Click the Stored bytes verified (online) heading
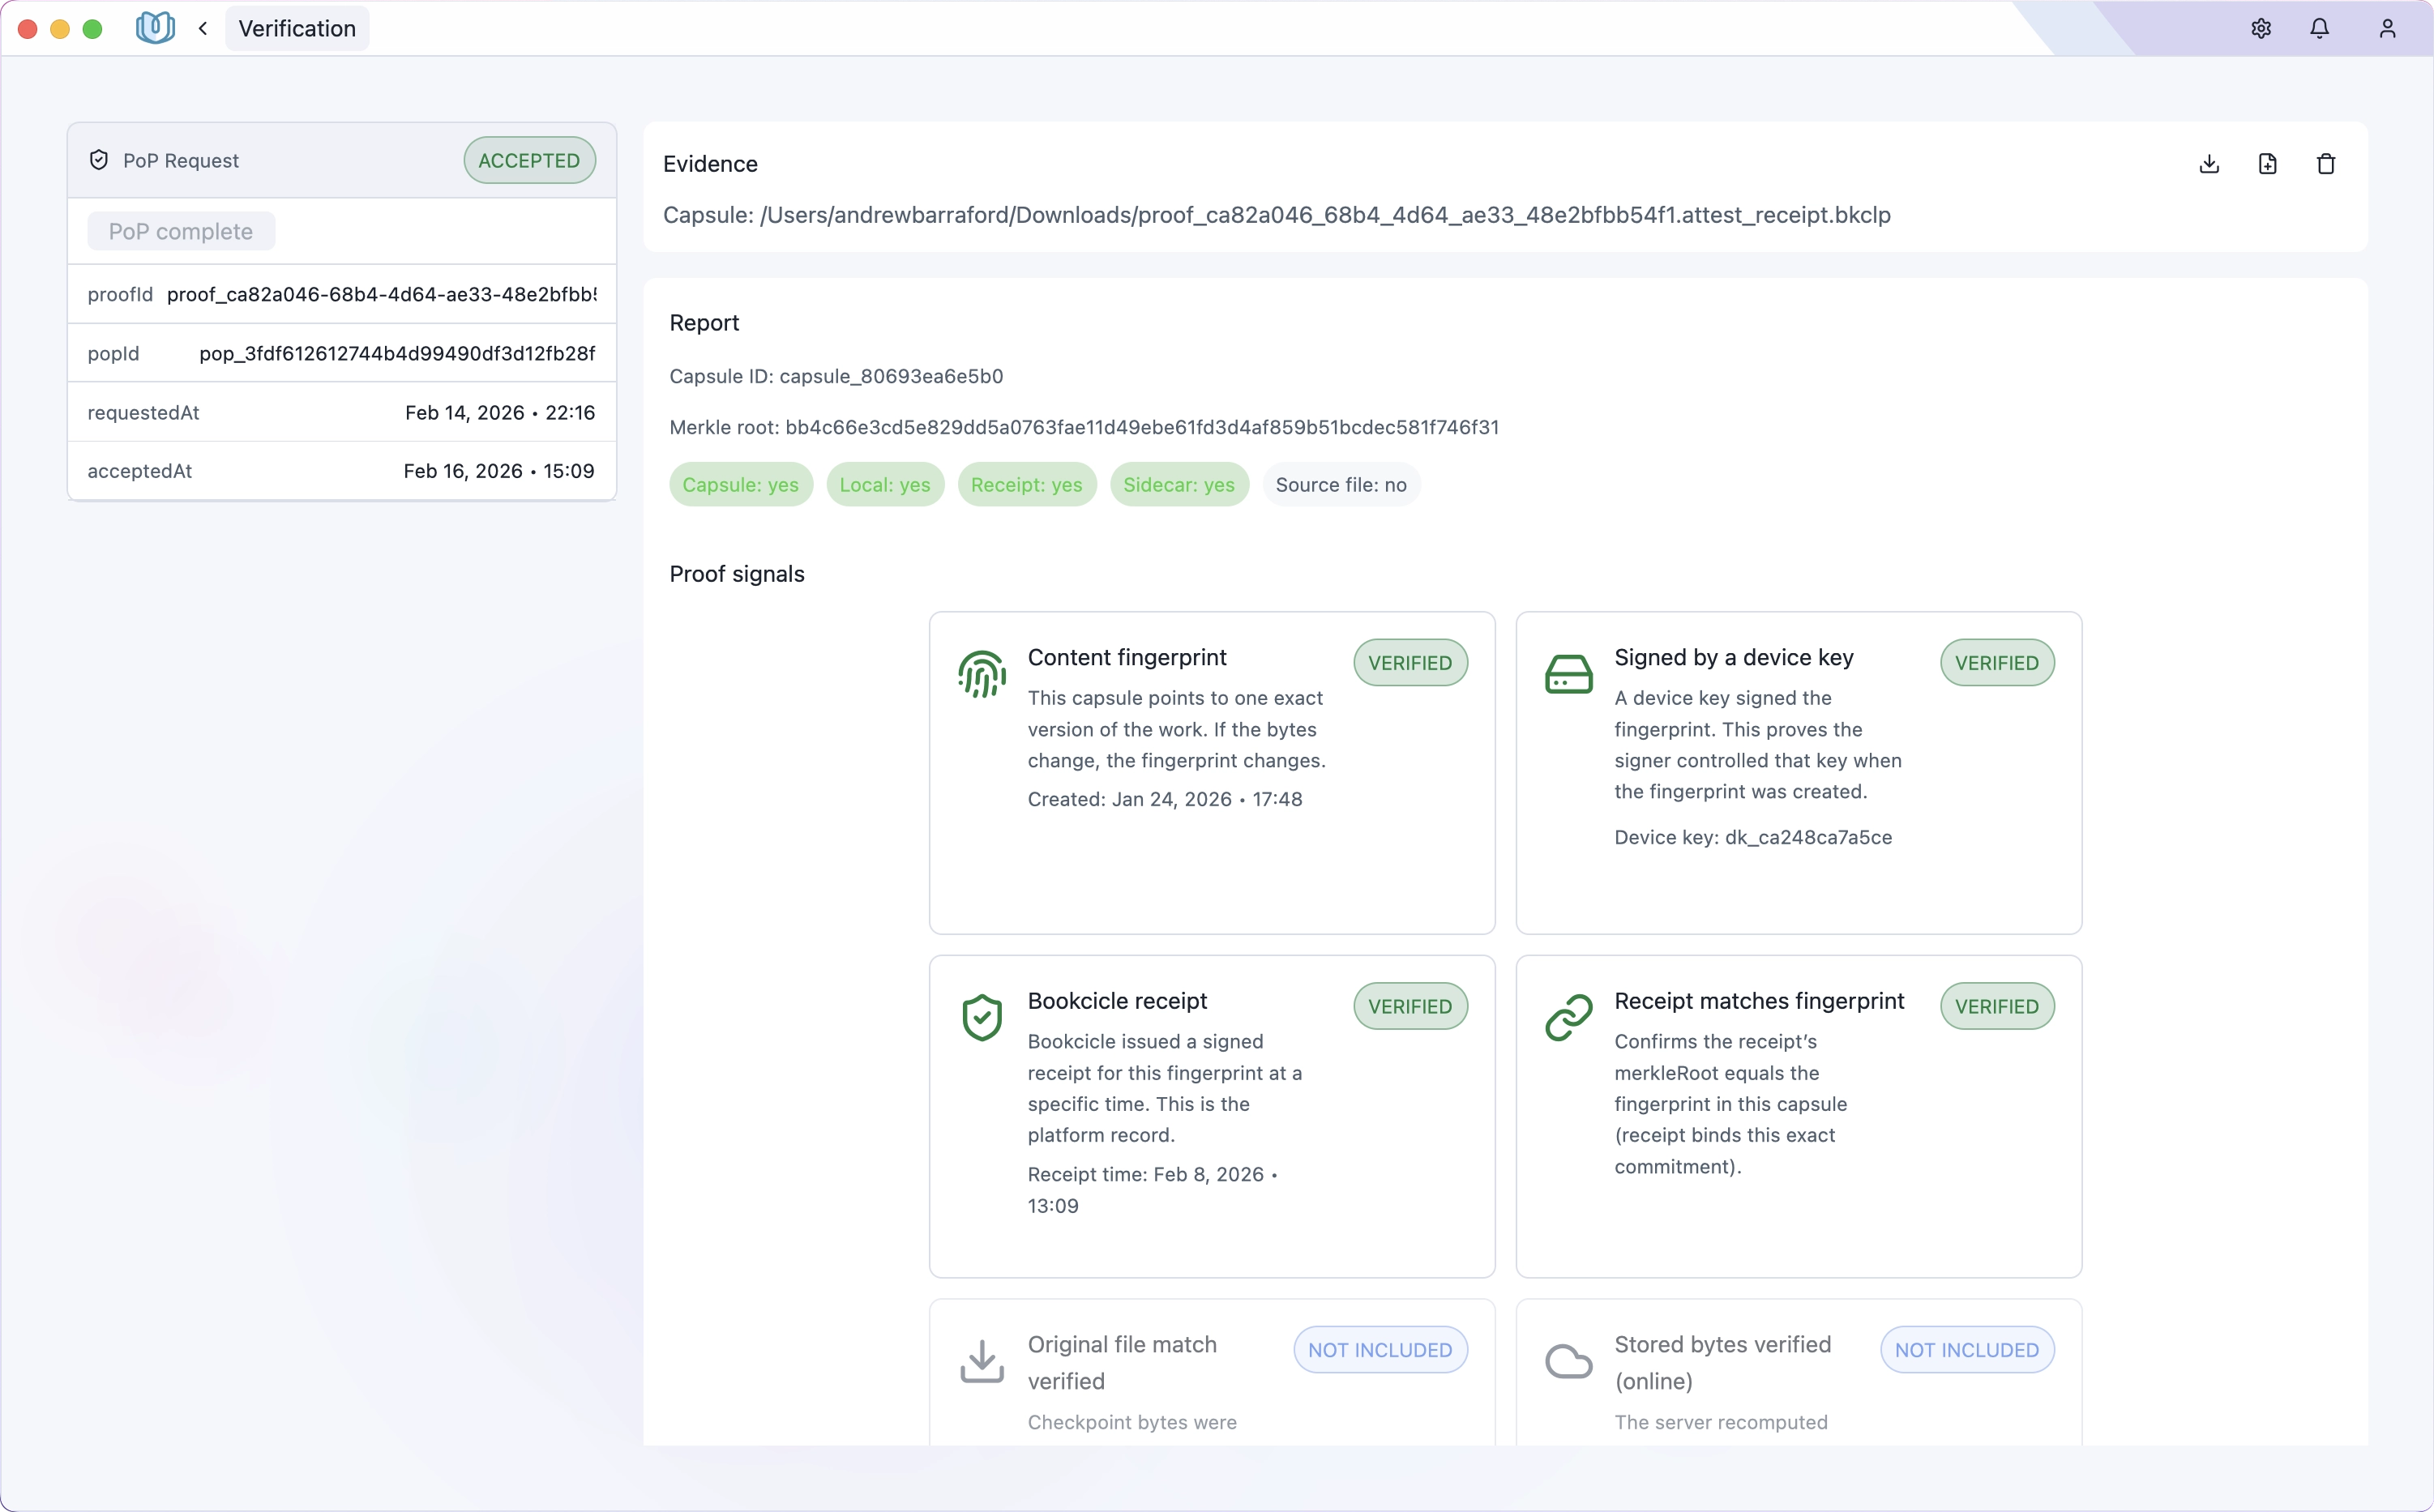 [x=1723, y=1363]
